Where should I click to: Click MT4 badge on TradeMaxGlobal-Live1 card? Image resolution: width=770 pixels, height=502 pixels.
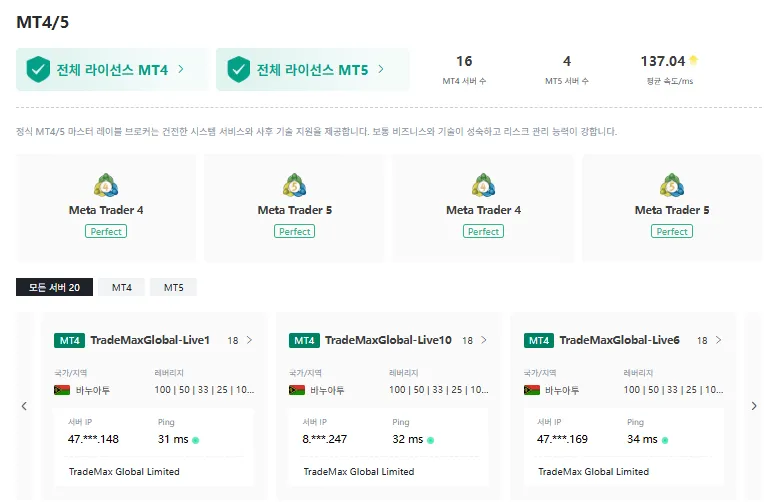coord(70,340)
